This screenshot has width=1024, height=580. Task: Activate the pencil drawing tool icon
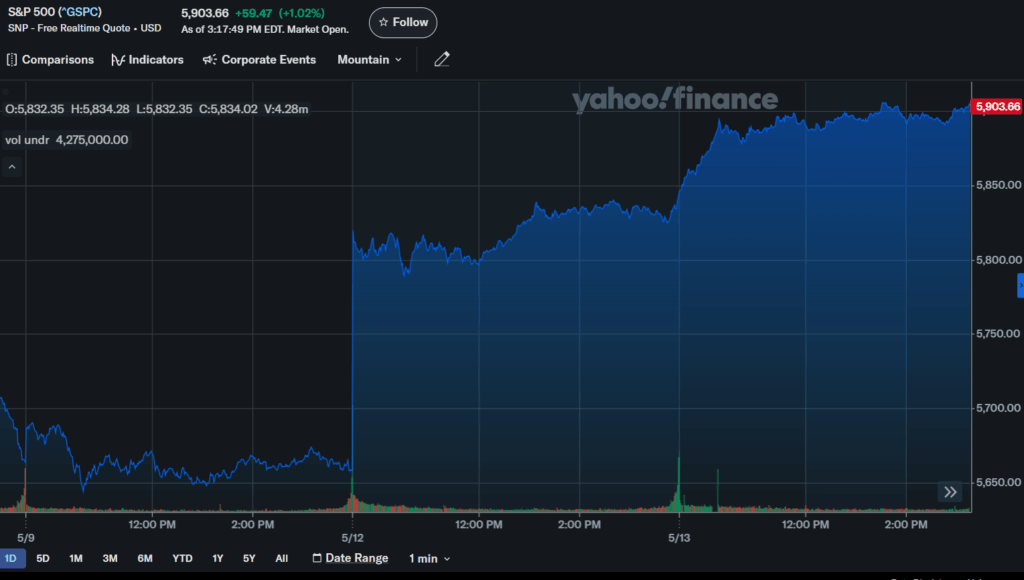442,59
